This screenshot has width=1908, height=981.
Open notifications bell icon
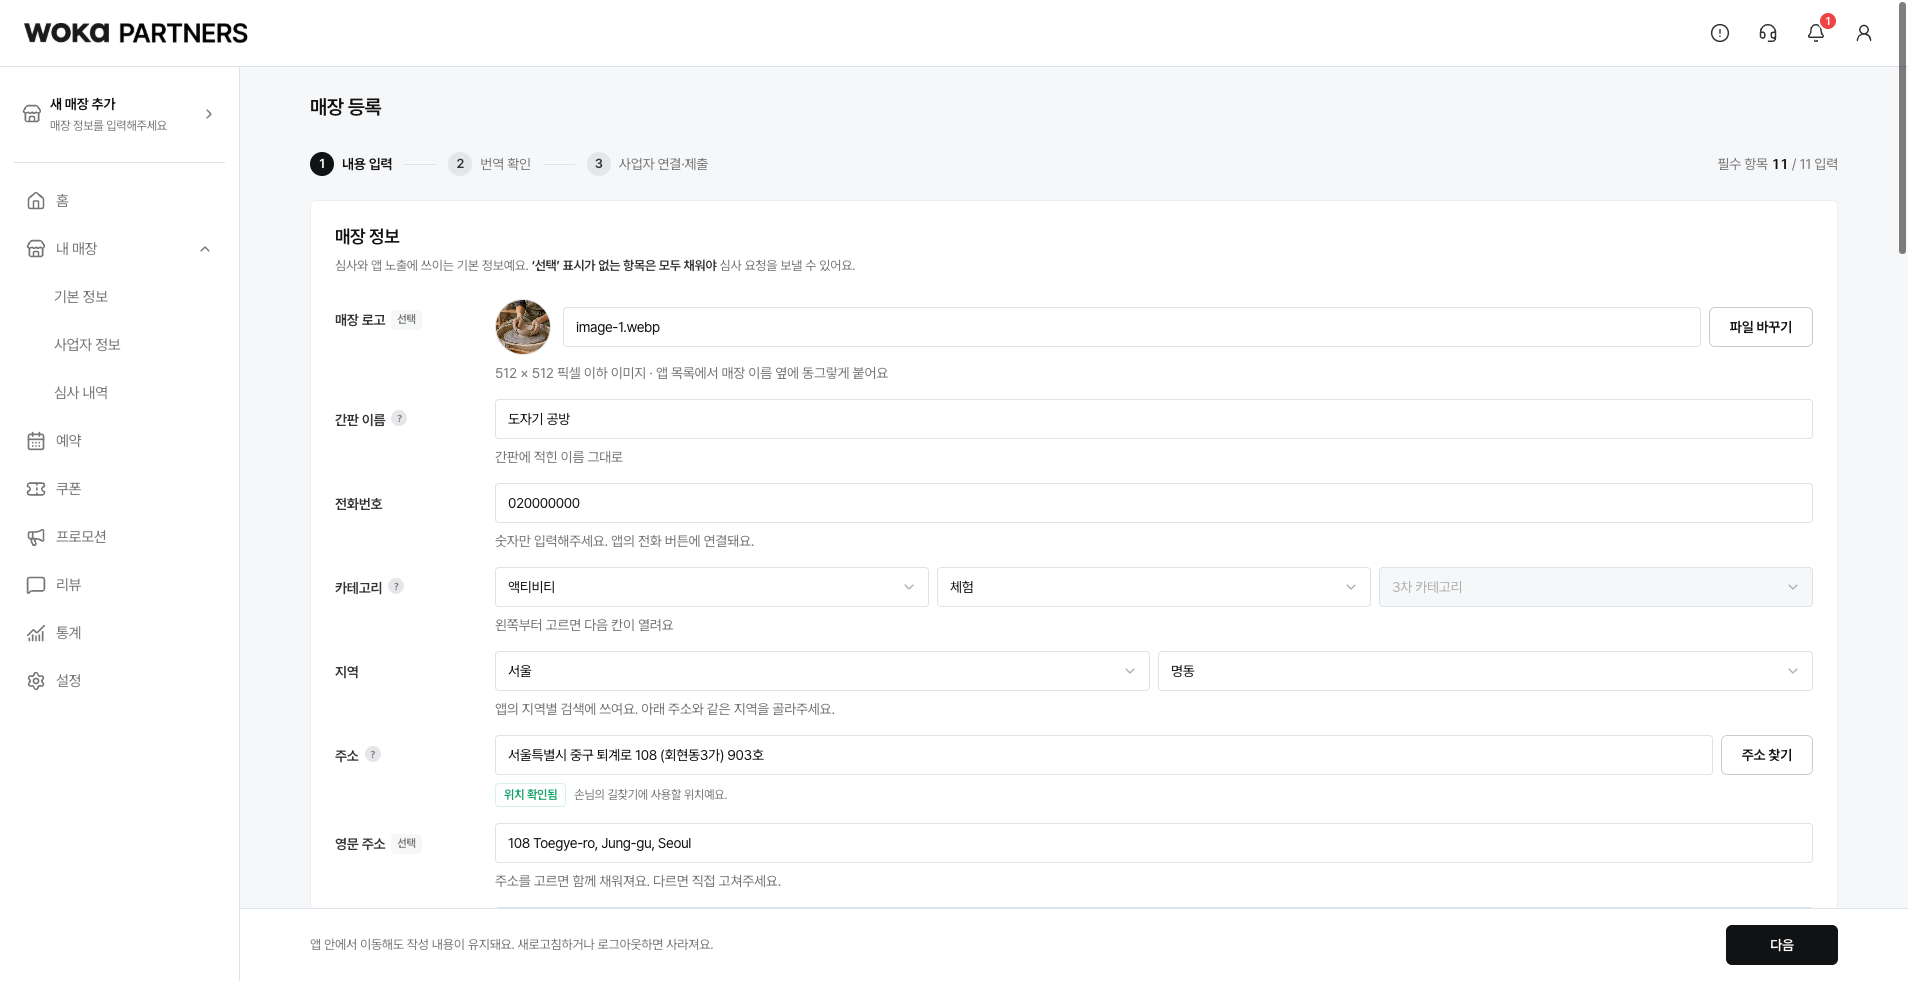click(1816, 33)
